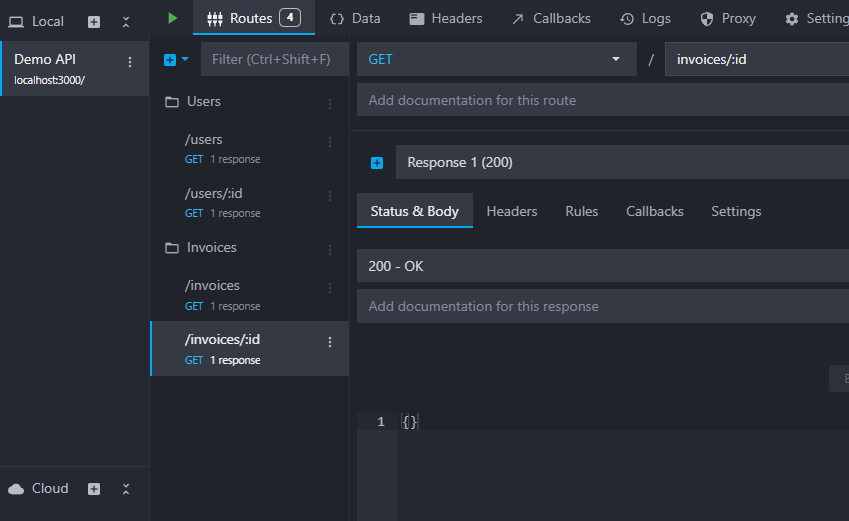Image resolution: width=849 pixels, height=521 pixels.
Task: Add a new response with plus icon
Action: click(x=377, y=163)
